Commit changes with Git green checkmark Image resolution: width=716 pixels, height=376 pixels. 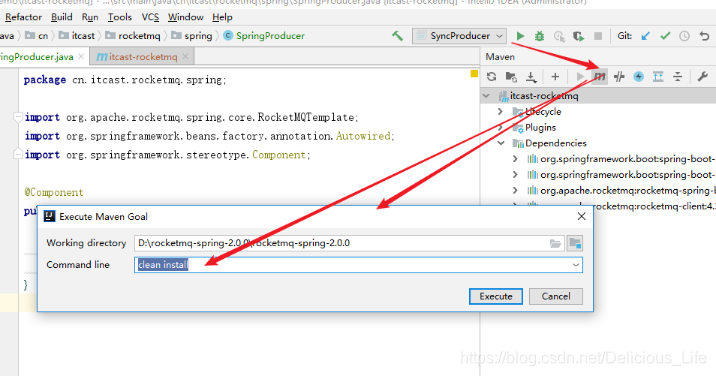tap(665, 36)
